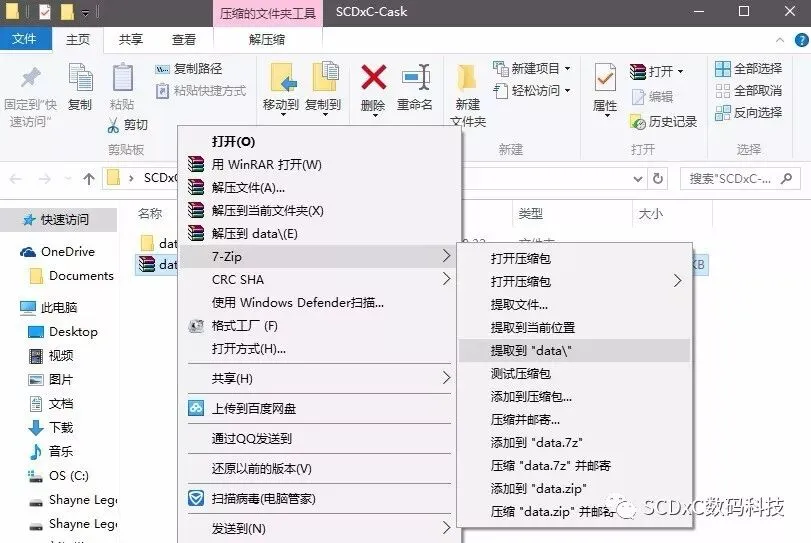The image size is (811, 543).
Task: Click 全部选择 select all
Action: tap(749, 68)
